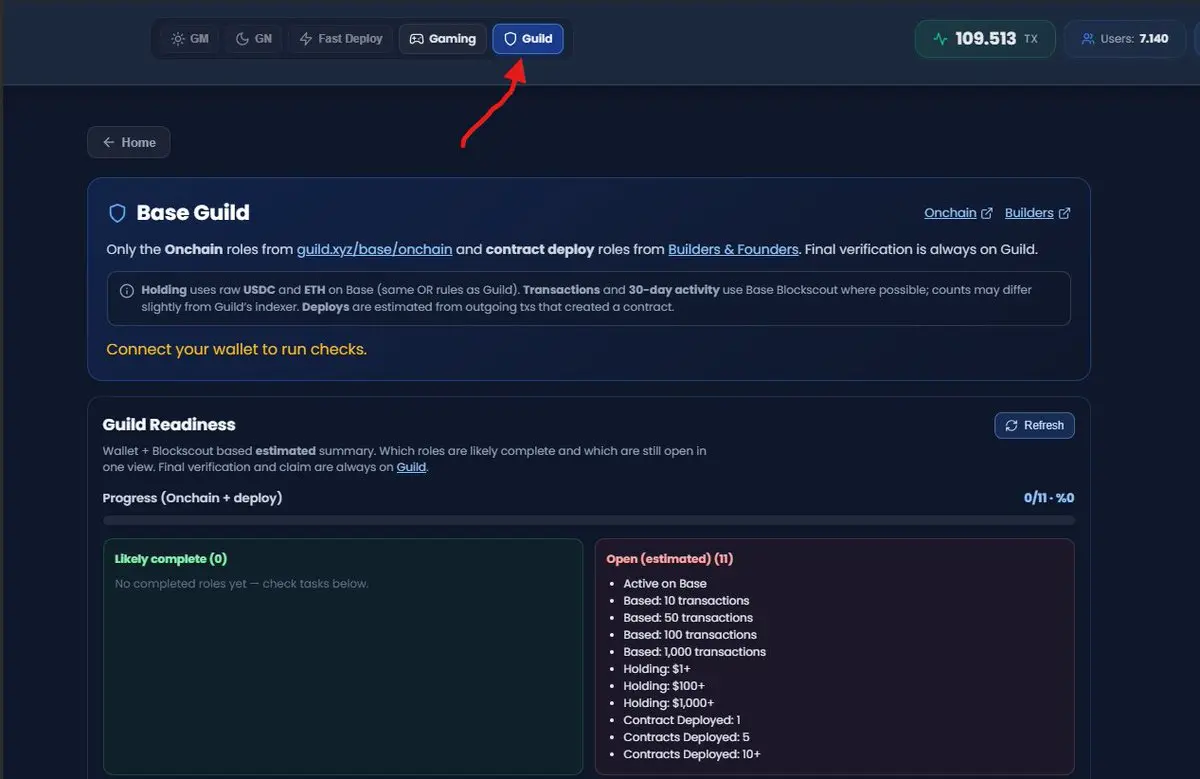The image size is (1200, 779).
Task: Open the Guild link in readiness description
Action: pyautogui.click(x=411, y=467)
